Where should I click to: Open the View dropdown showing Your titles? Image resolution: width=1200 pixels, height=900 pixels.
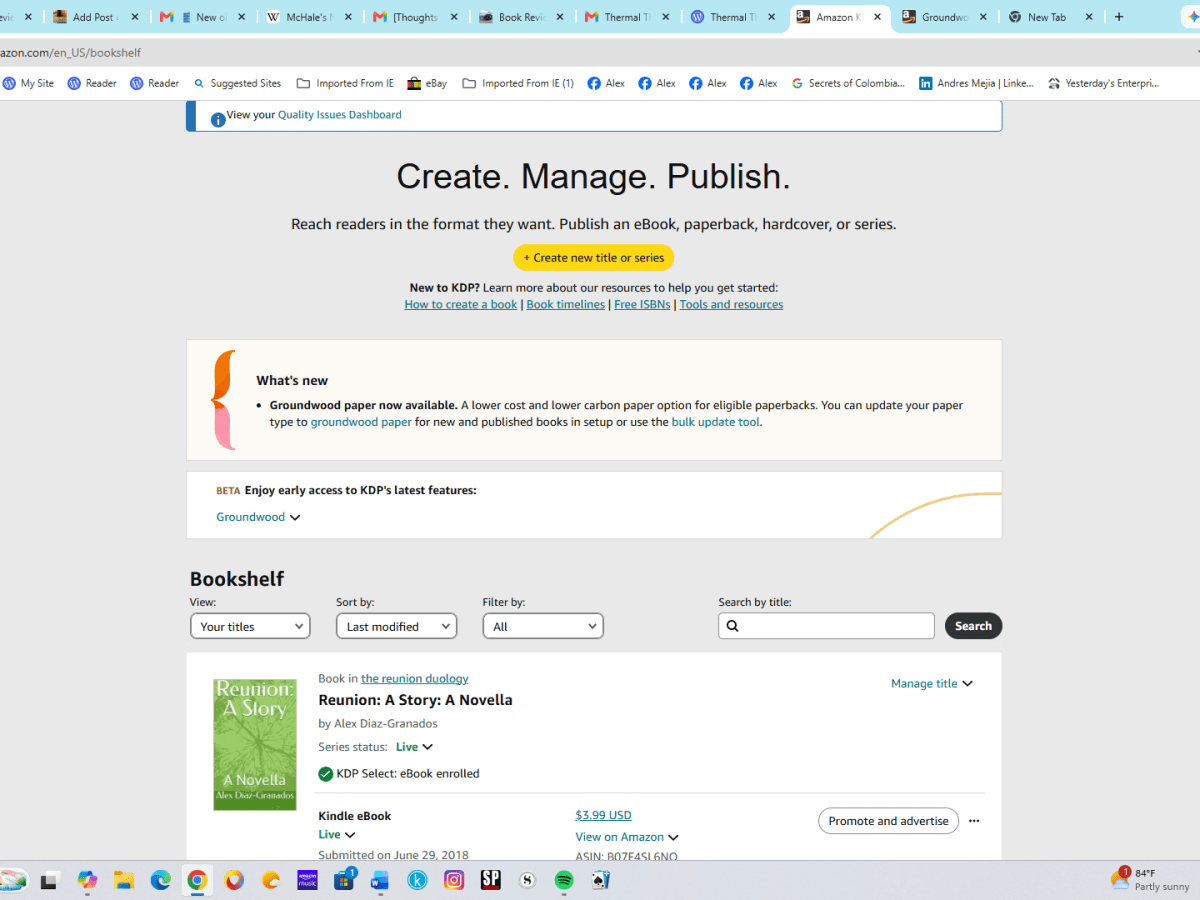tap(250, 626)
